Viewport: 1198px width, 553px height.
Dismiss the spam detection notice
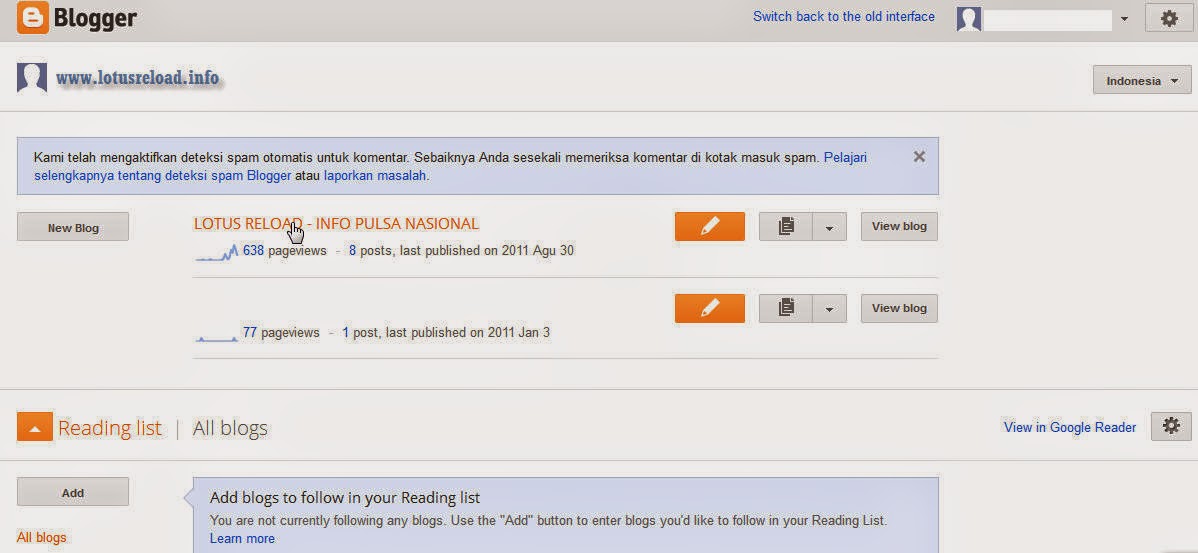click(x=919, y=157)
